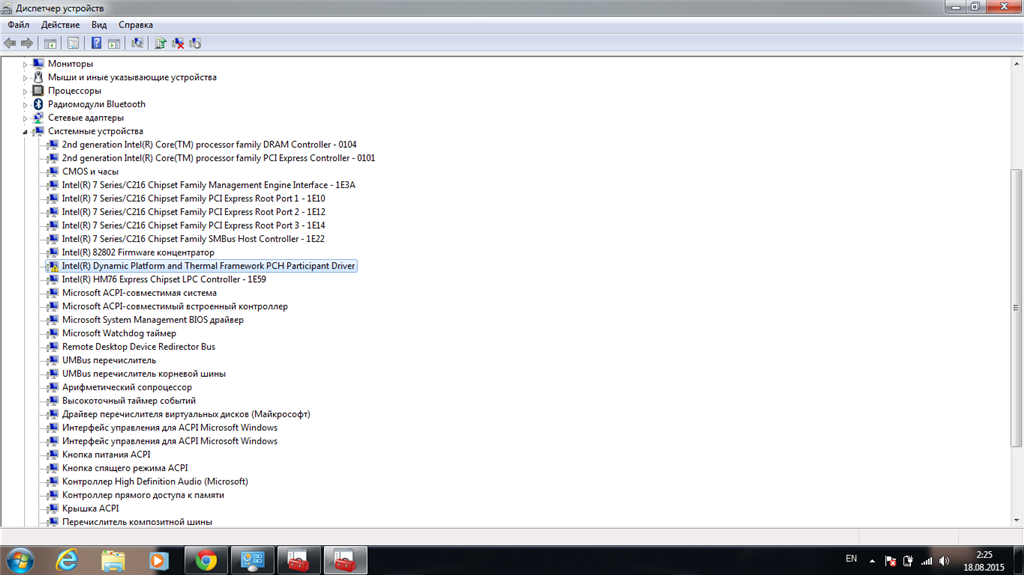Screen dimensions: 1024x575
Task: Select Management Engine Interface - 1E3A
Action: (x=208, y=185)
